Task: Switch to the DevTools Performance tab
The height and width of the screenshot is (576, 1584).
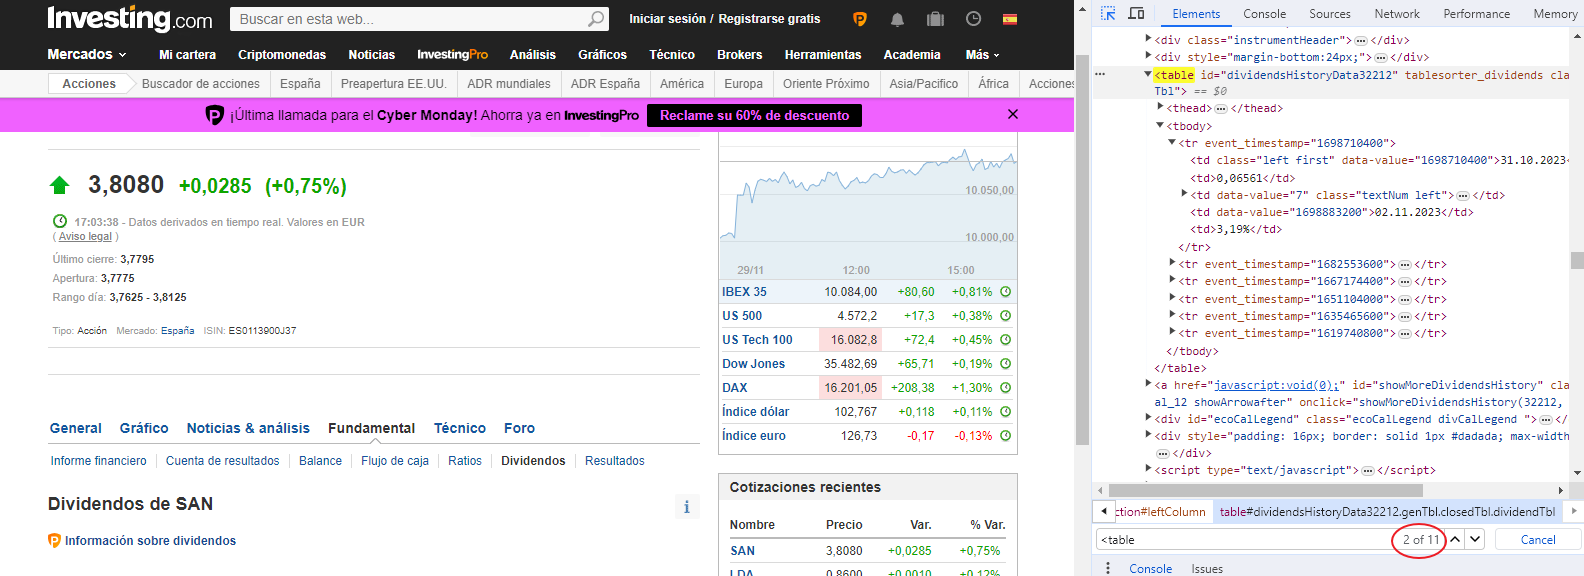Action: pos(1477,14)
